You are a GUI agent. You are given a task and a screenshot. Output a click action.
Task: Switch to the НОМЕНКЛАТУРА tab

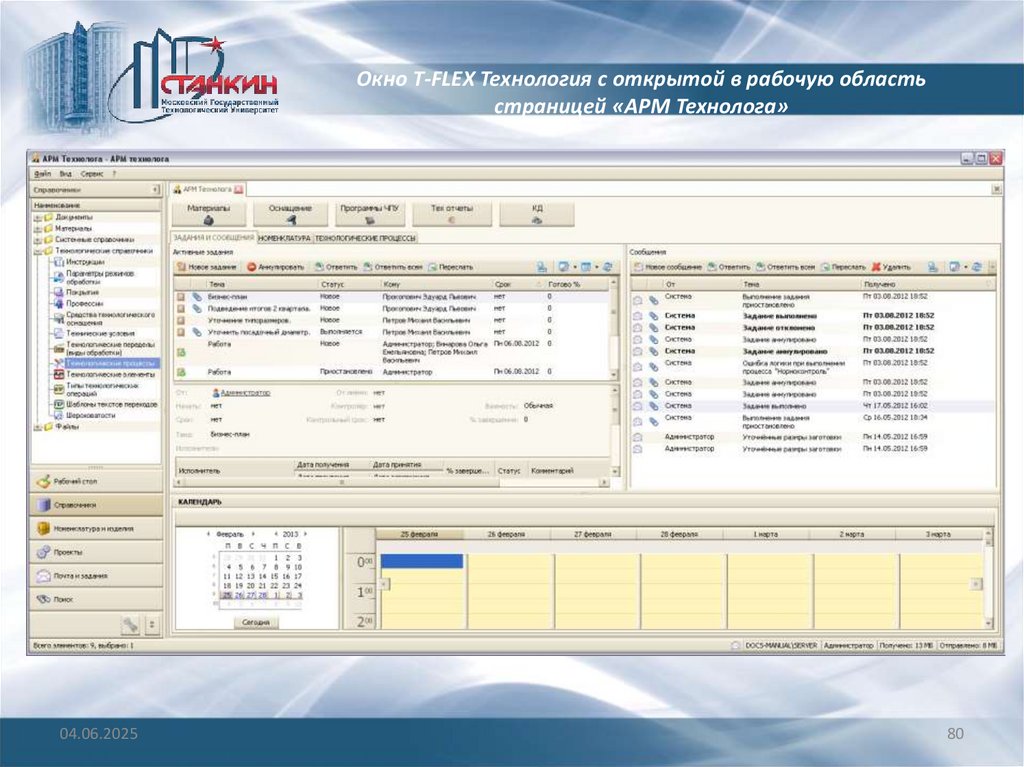(284, 238)
